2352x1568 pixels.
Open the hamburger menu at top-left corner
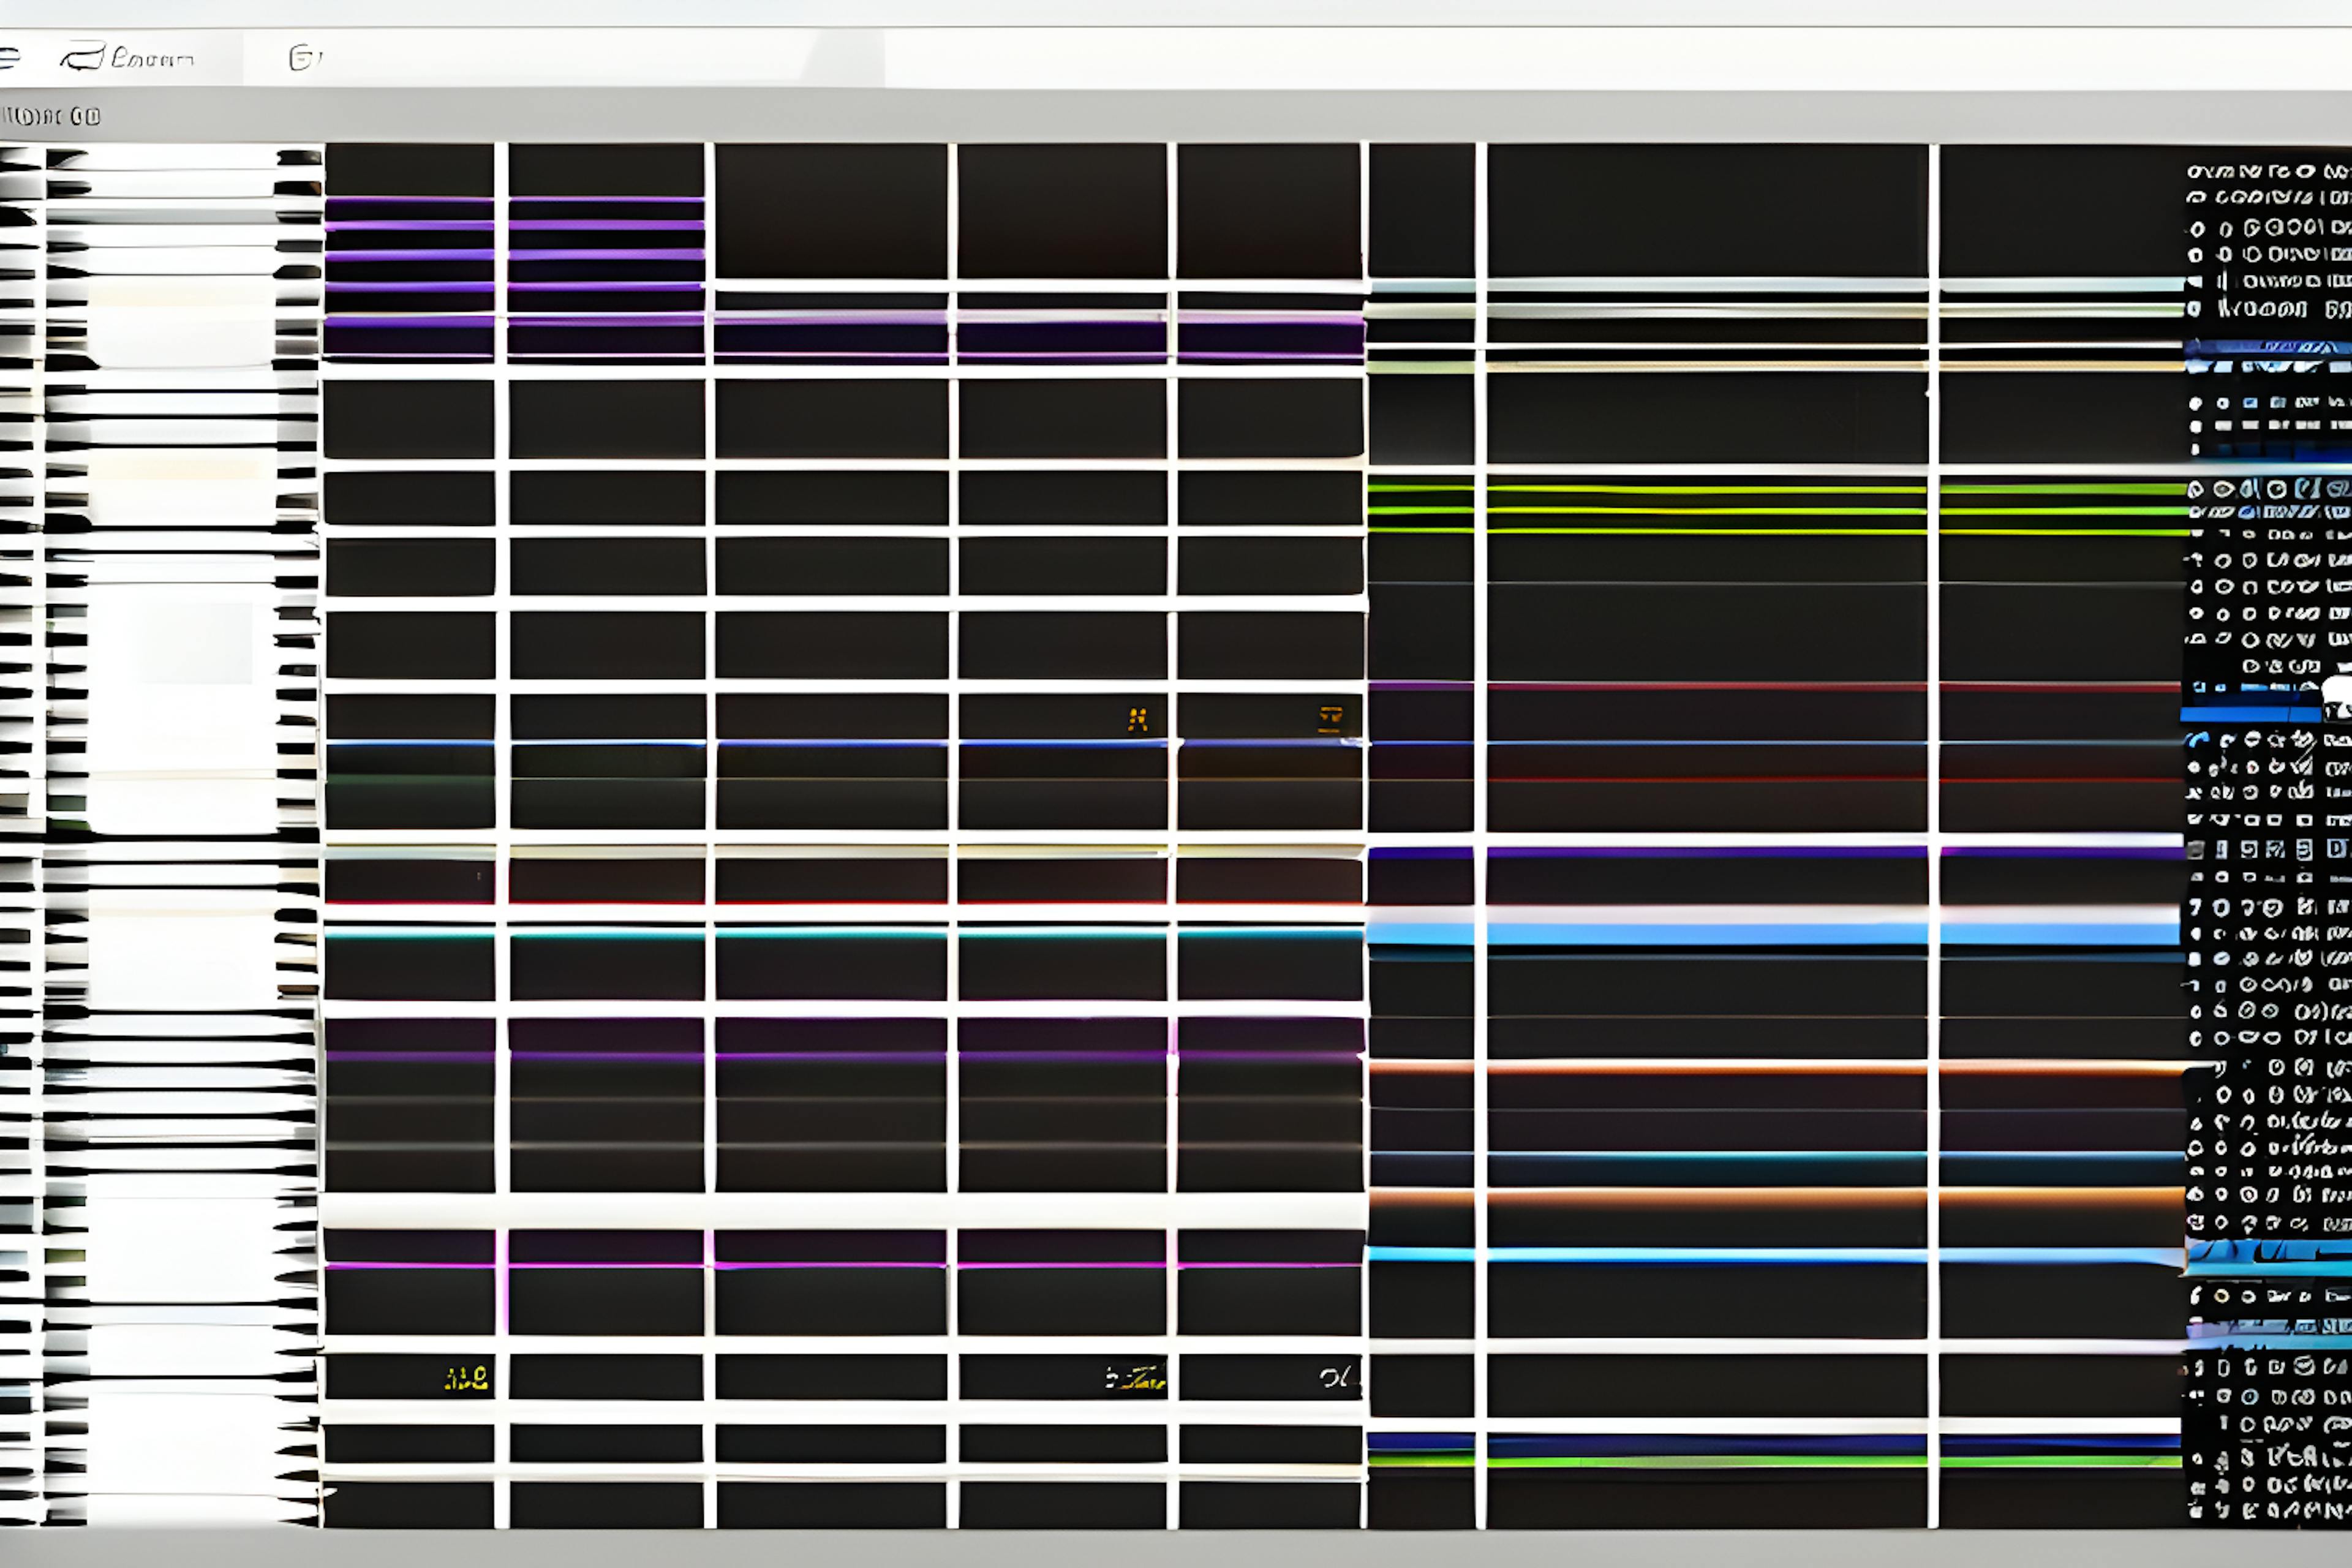click(x=8, y=57)
